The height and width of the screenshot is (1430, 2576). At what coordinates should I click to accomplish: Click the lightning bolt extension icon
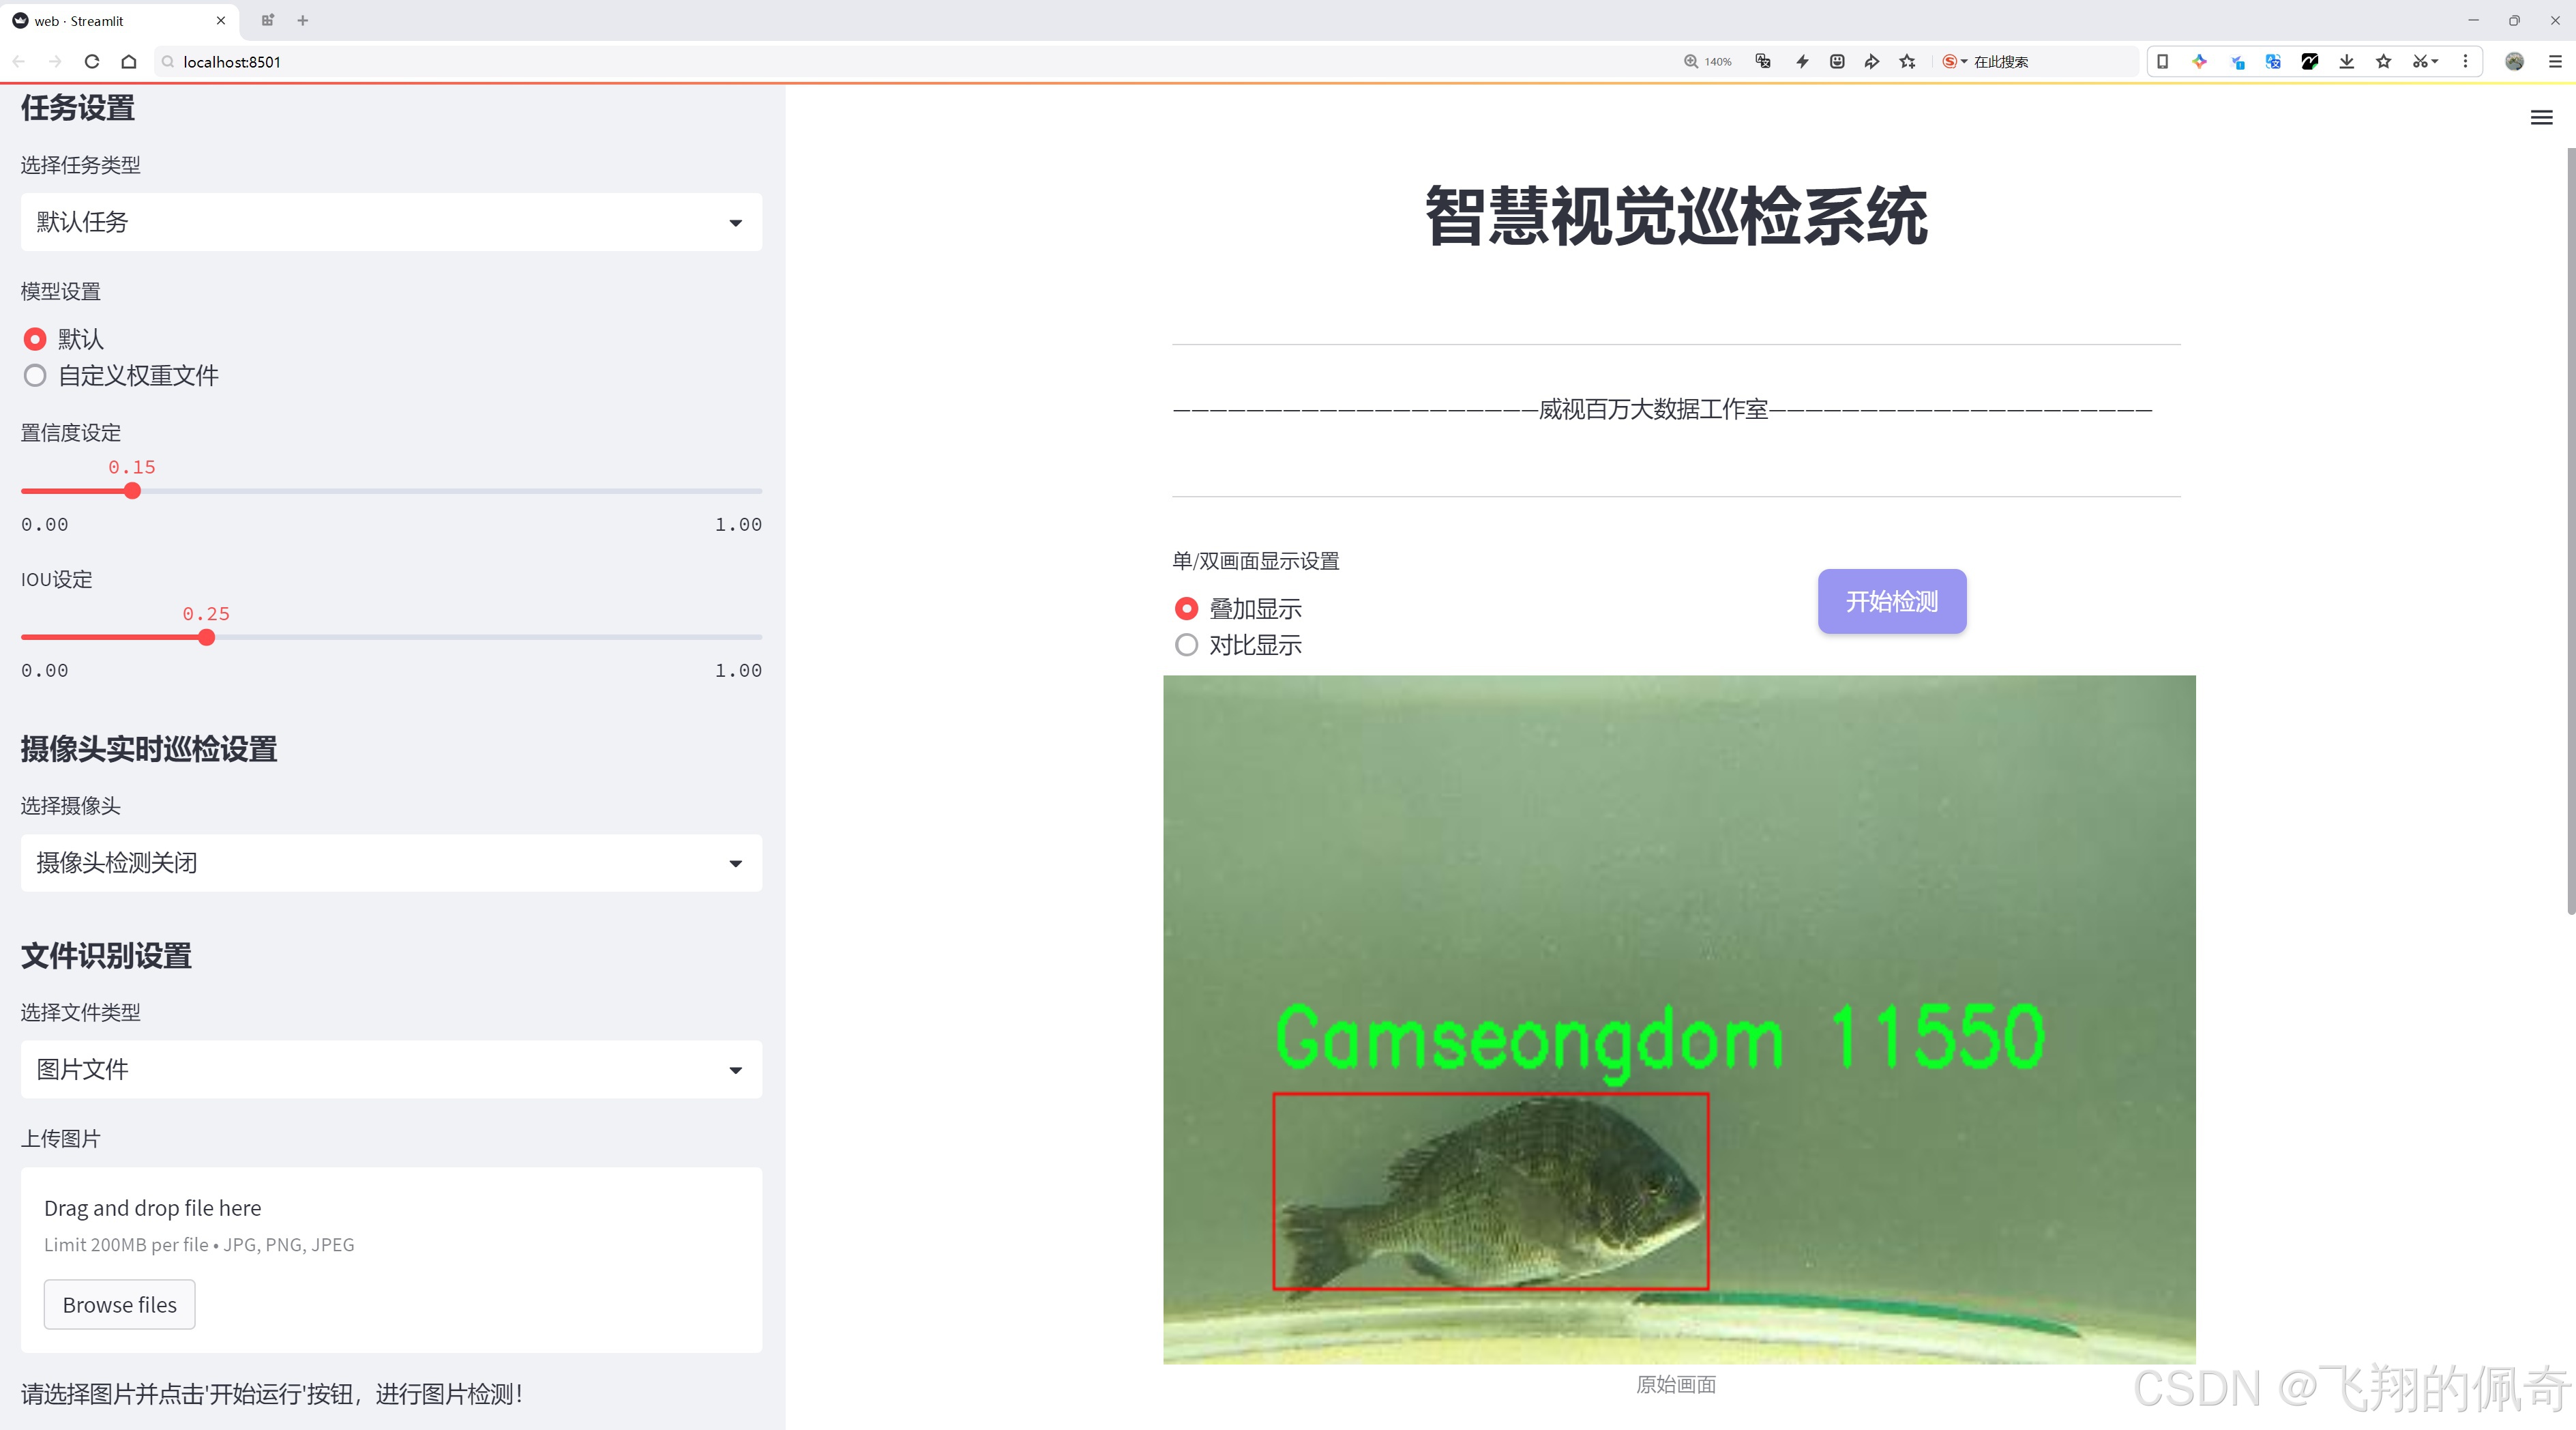coord(1801,61)
